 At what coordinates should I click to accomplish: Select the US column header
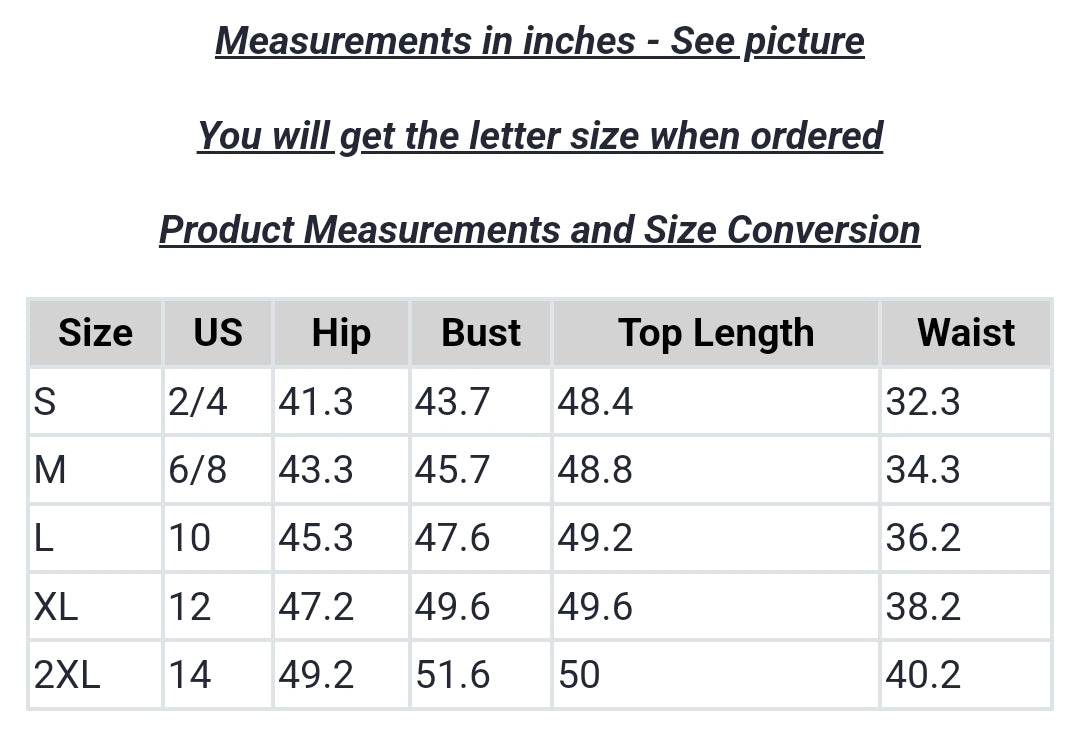[218, 333]
